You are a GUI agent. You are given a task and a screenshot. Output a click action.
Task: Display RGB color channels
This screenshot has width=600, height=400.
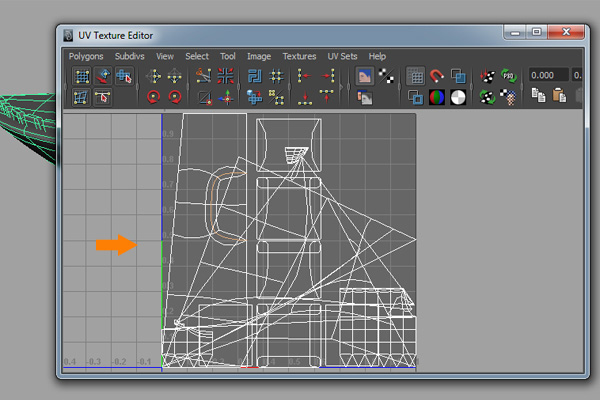point(437,97)
